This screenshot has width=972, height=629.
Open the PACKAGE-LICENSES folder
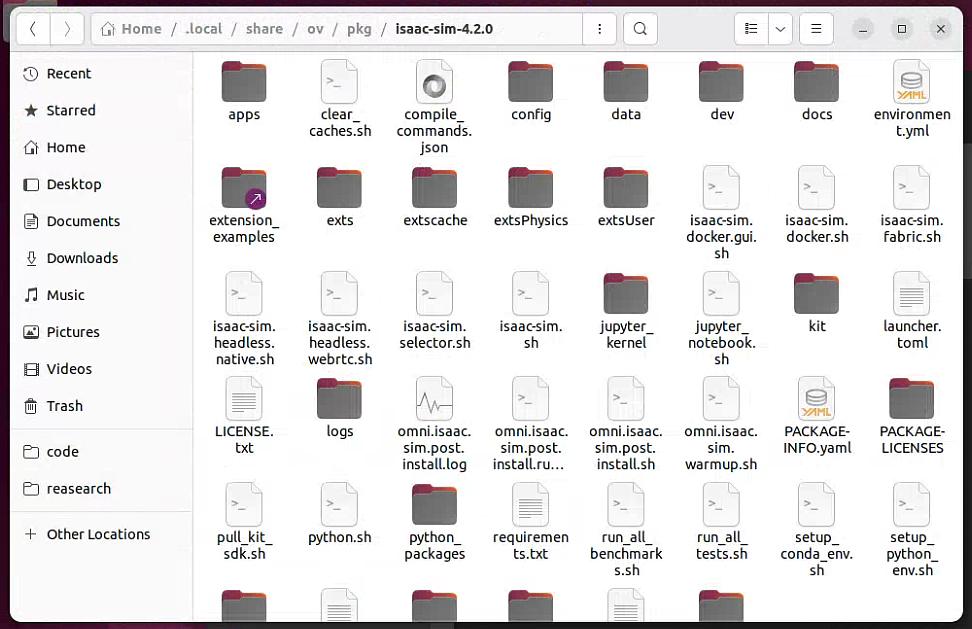(x=912, y=416)
